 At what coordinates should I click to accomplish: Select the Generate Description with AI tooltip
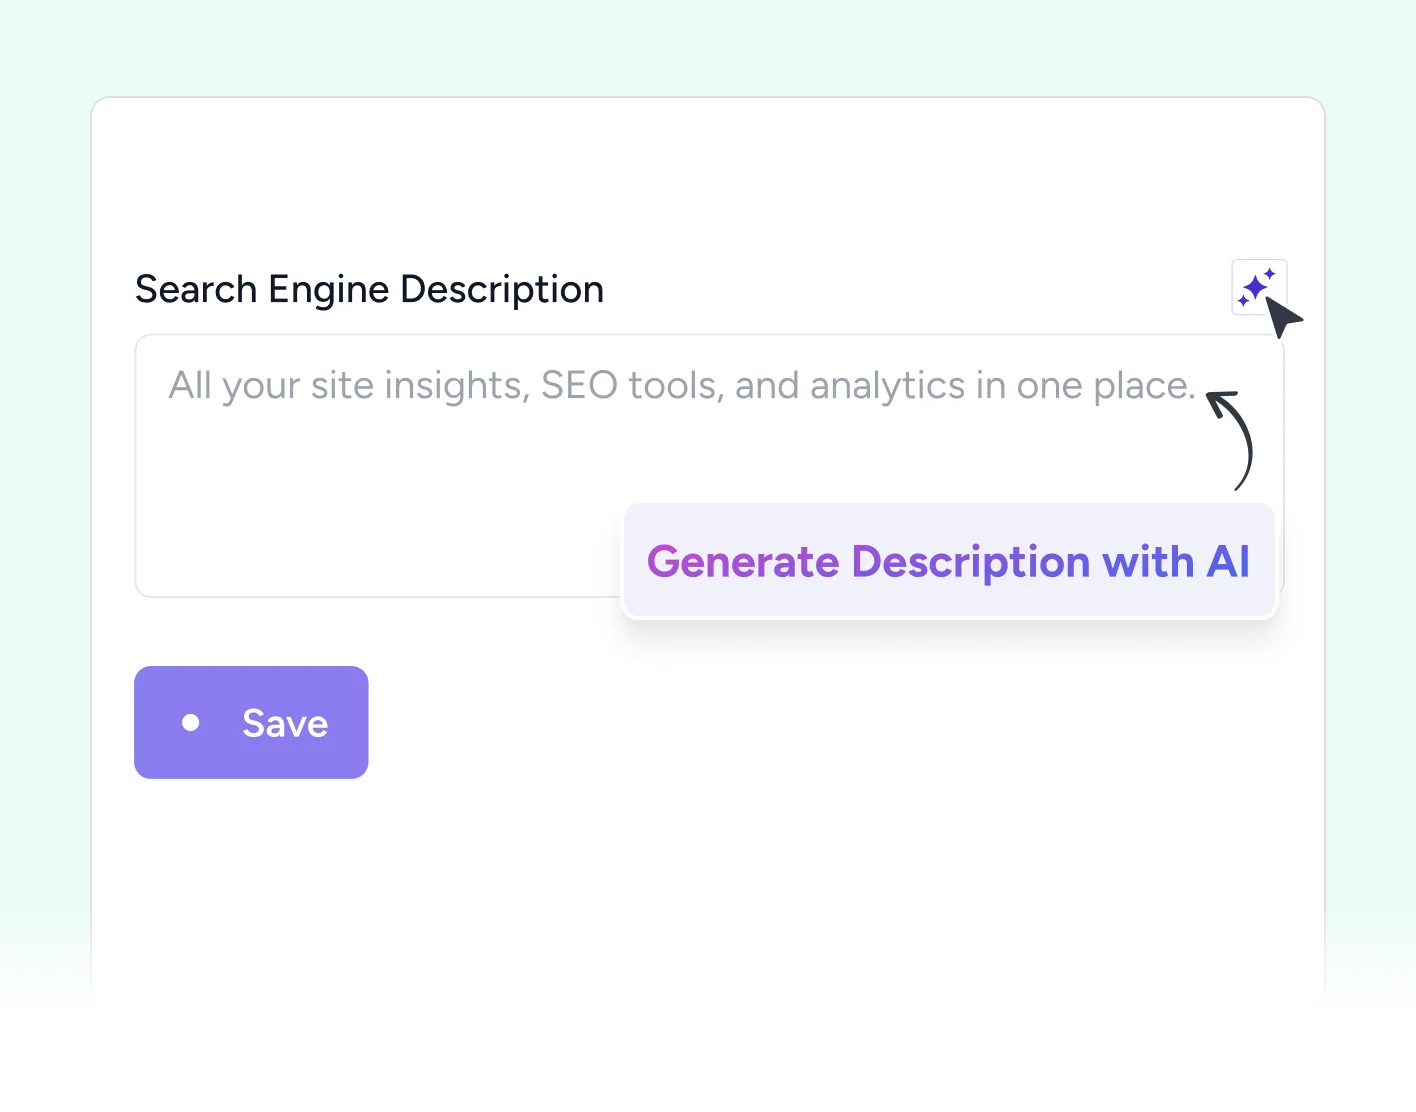(x=948, y=561)
